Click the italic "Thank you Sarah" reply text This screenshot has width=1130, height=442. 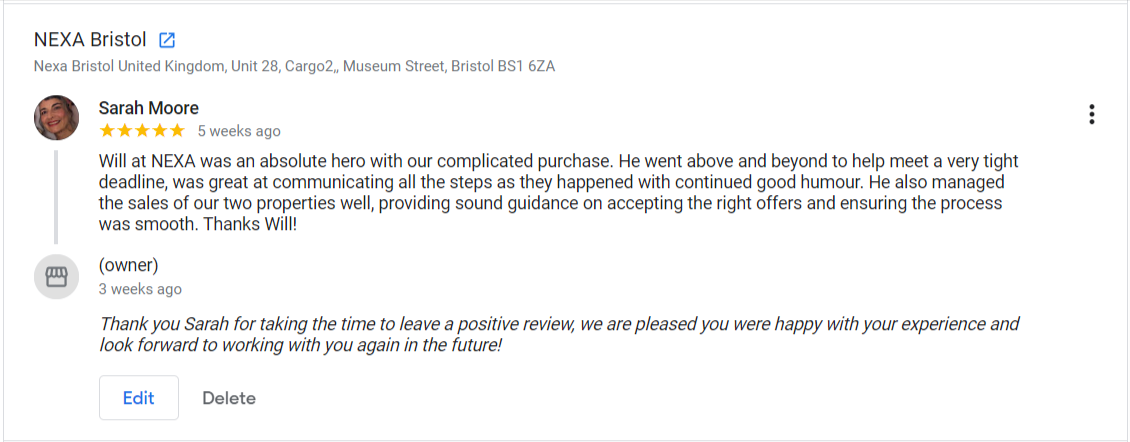pyautogui.click(x=558, y=334)
